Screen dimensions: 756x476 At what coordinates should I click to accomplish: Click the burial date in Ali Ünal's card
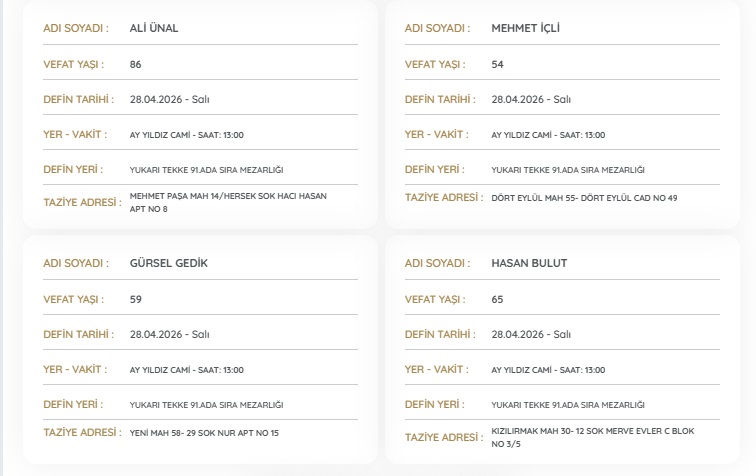169,99
